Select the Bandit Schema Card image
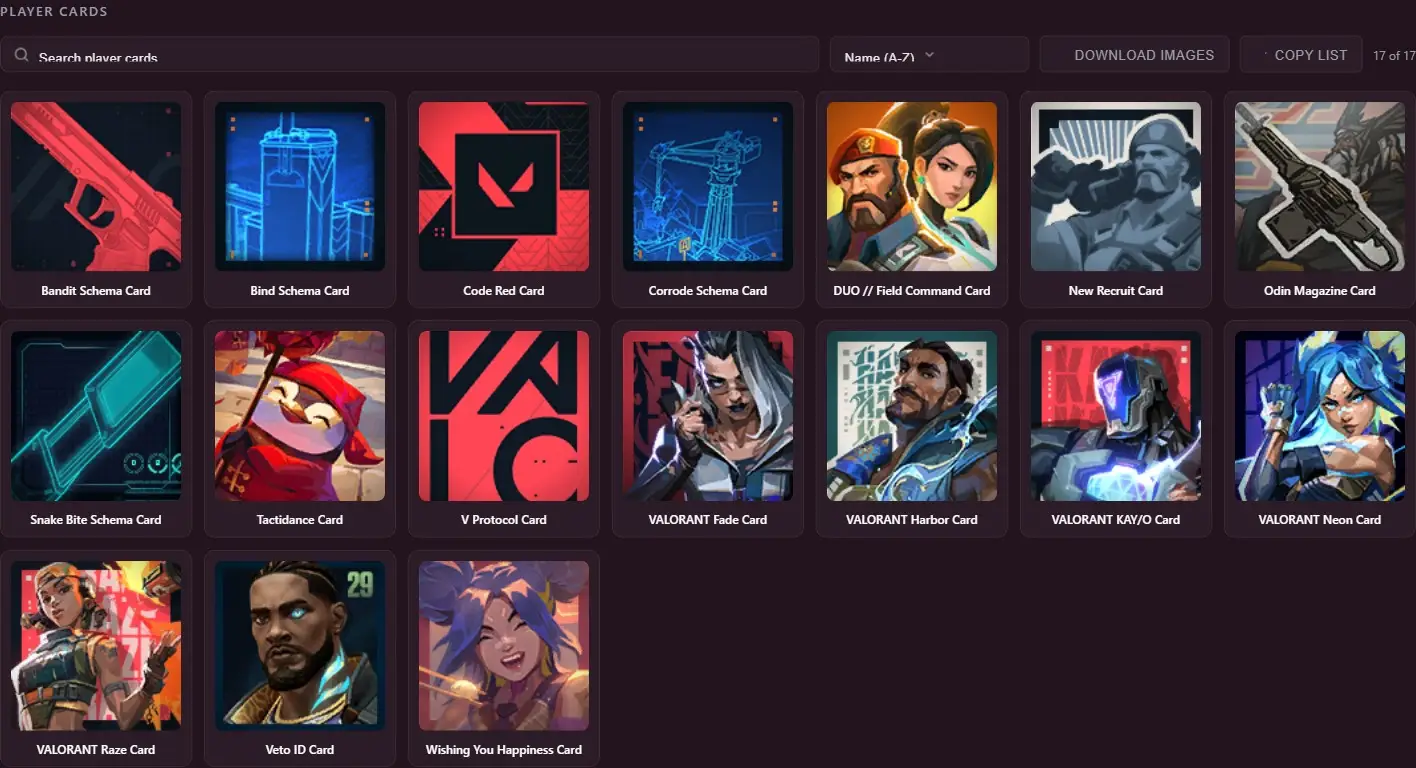 pyautogui.click(x=96, y=186)
